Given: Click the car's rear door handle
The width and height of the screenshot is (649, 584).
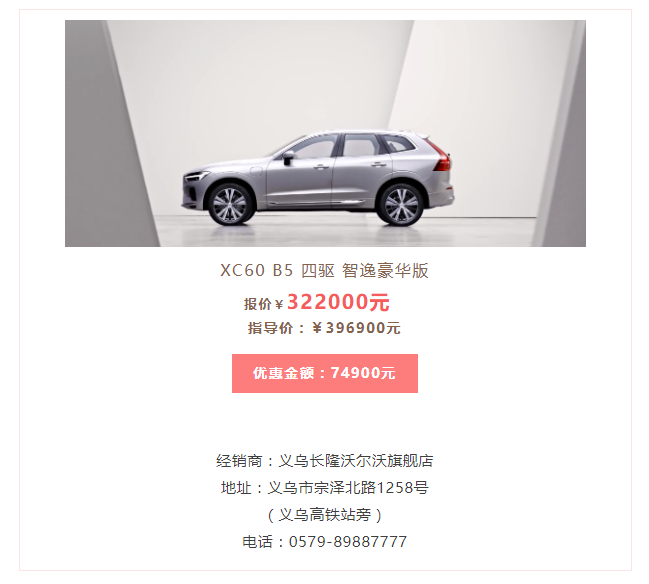Looking at the screenshot, I should (377, 164).
